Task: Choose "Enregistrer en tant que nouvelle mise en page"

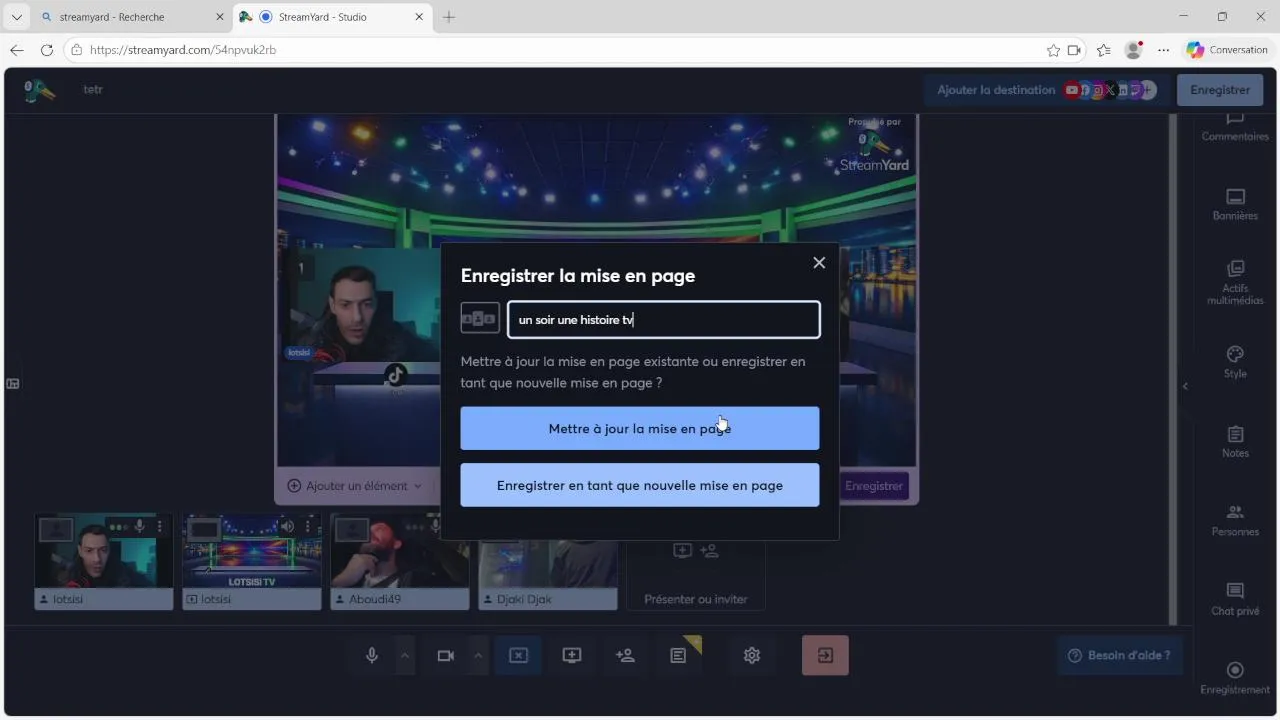Action: (639, 485)
